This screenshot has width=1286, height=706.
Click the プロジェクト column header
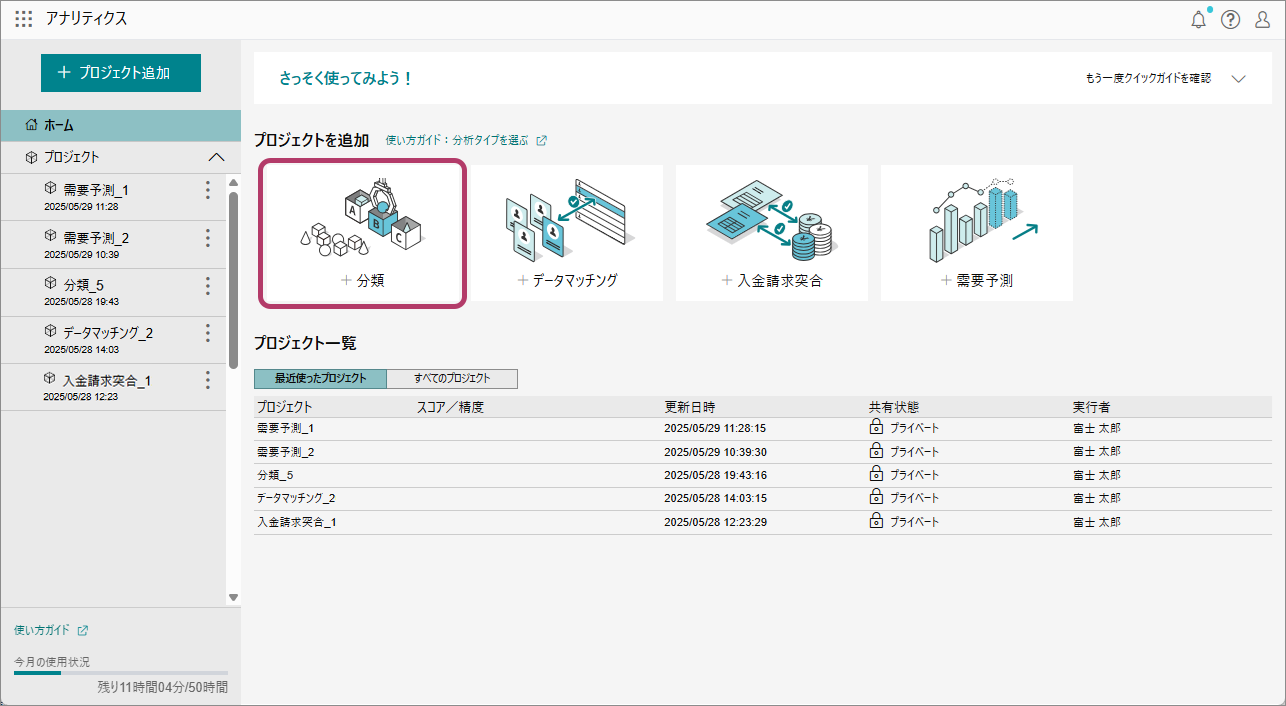(285, 408)
